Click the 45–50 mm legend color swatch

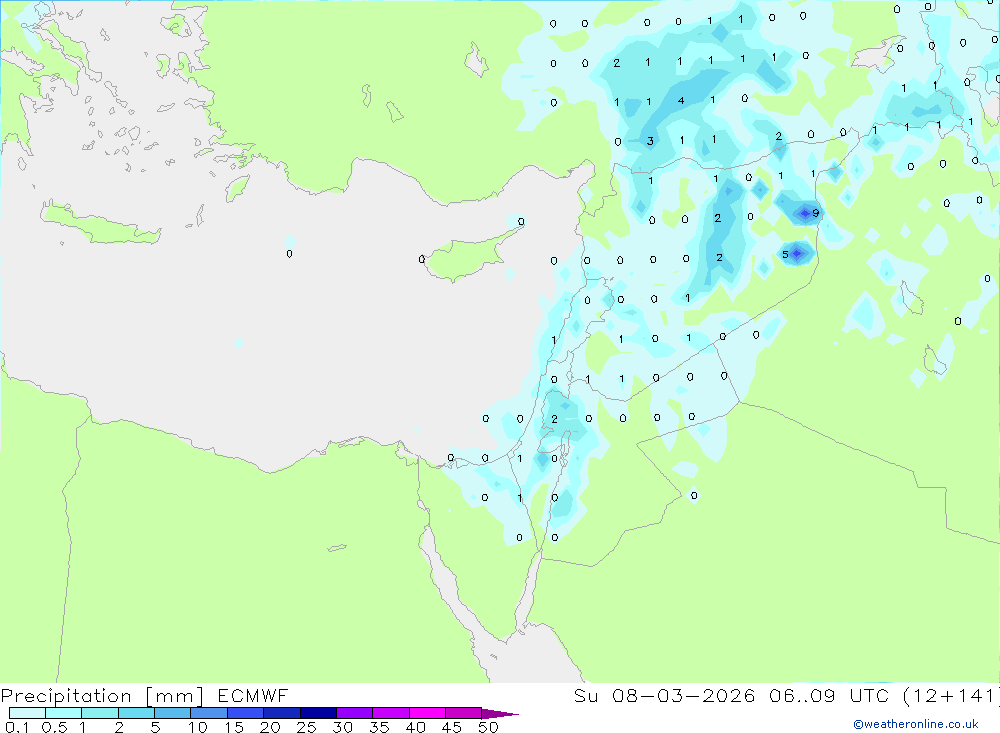[x=464, y=713]
